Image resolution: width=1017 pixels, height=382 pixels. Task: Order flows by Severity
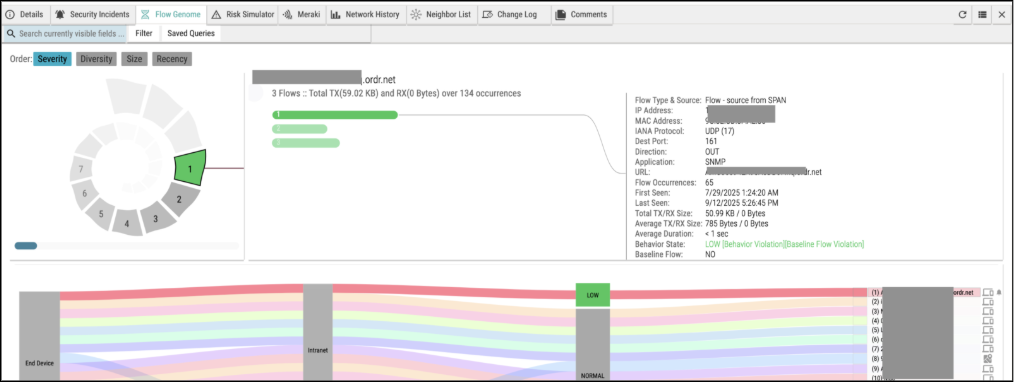pos(53,59)
